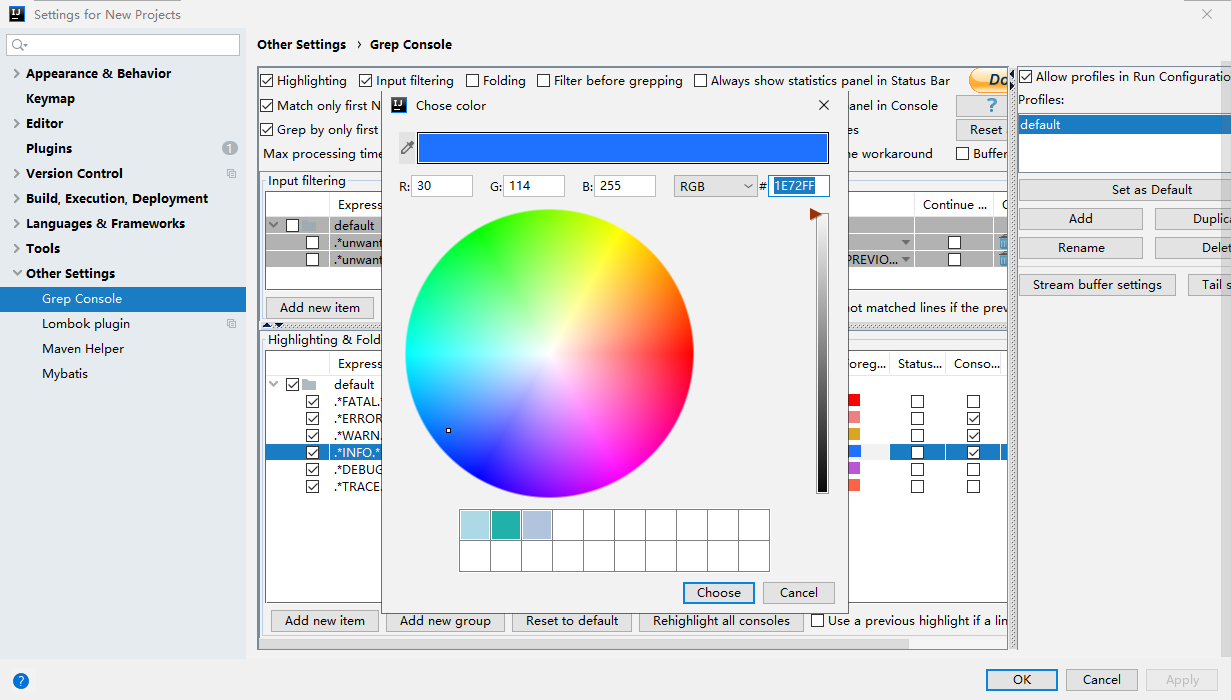Click the help question mark in bottom-left corner

point(20,681)
